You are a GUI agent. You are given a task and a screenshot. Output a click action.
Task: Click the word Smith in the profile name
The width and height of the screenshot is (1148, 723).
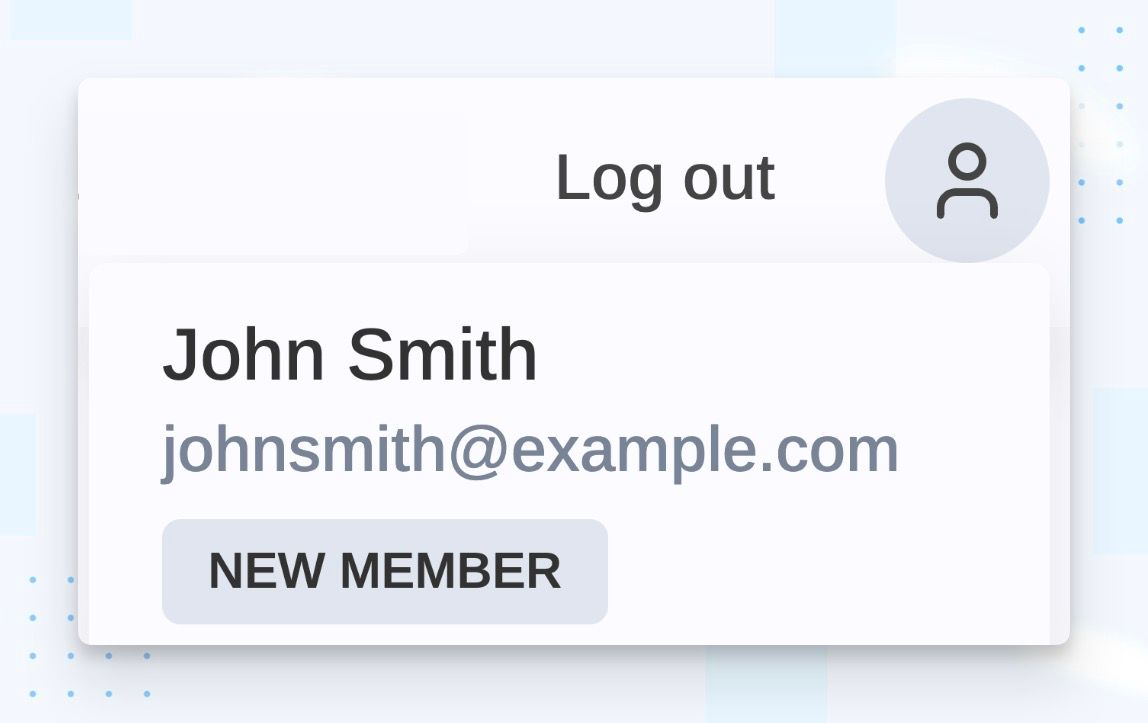click(x=443, y=355)
